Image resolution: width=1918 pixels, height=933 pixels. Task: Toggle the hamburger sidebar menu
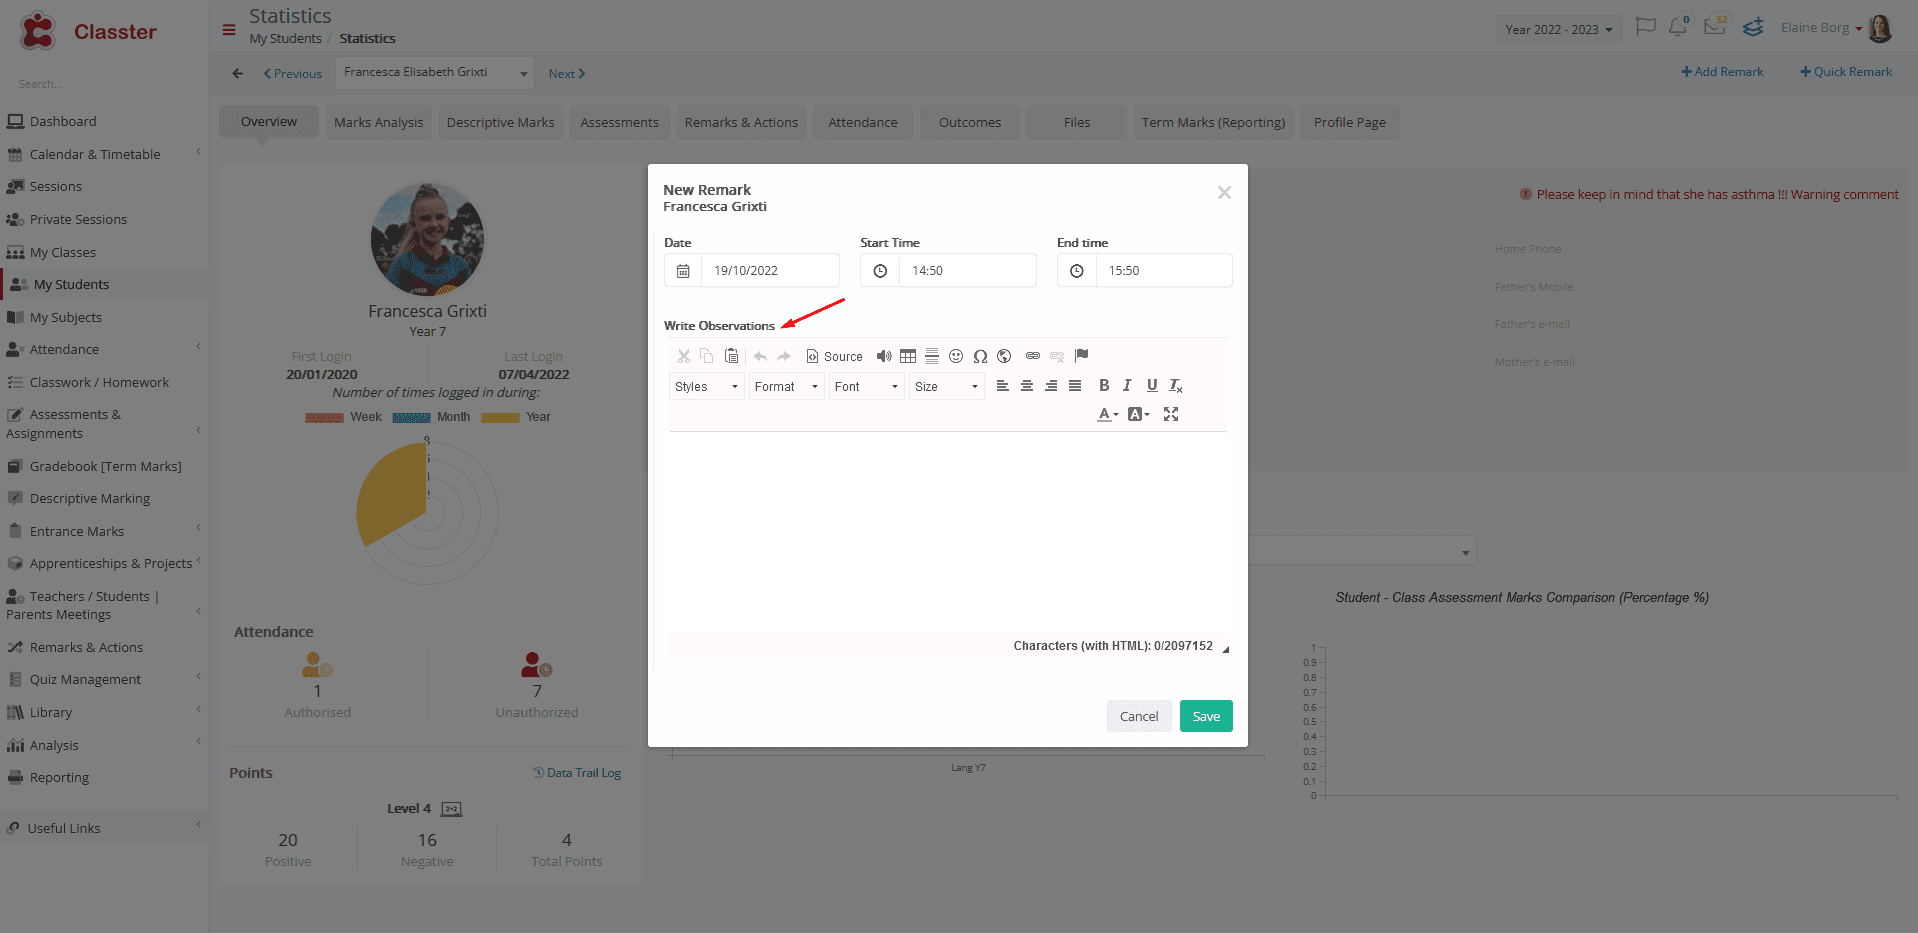229,30
